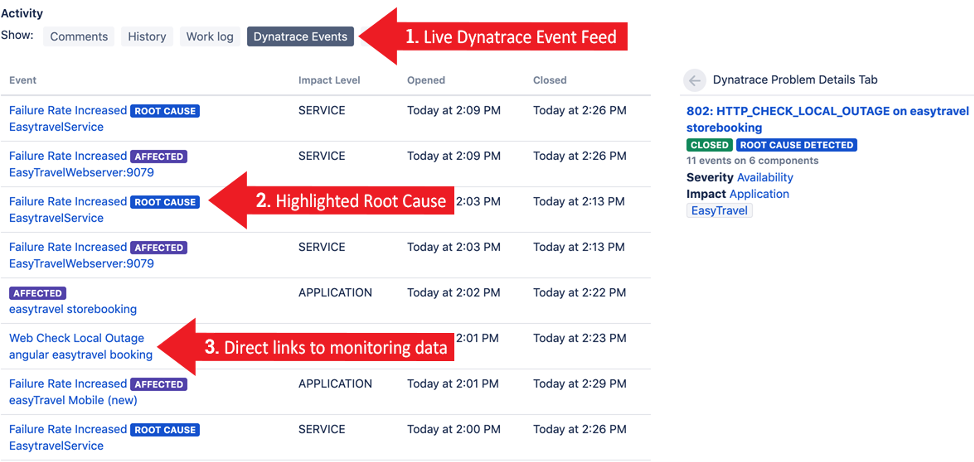Open the Web Check Local Outage link
The height and width of the screenshot is (462, 974).
pos(76,338)
